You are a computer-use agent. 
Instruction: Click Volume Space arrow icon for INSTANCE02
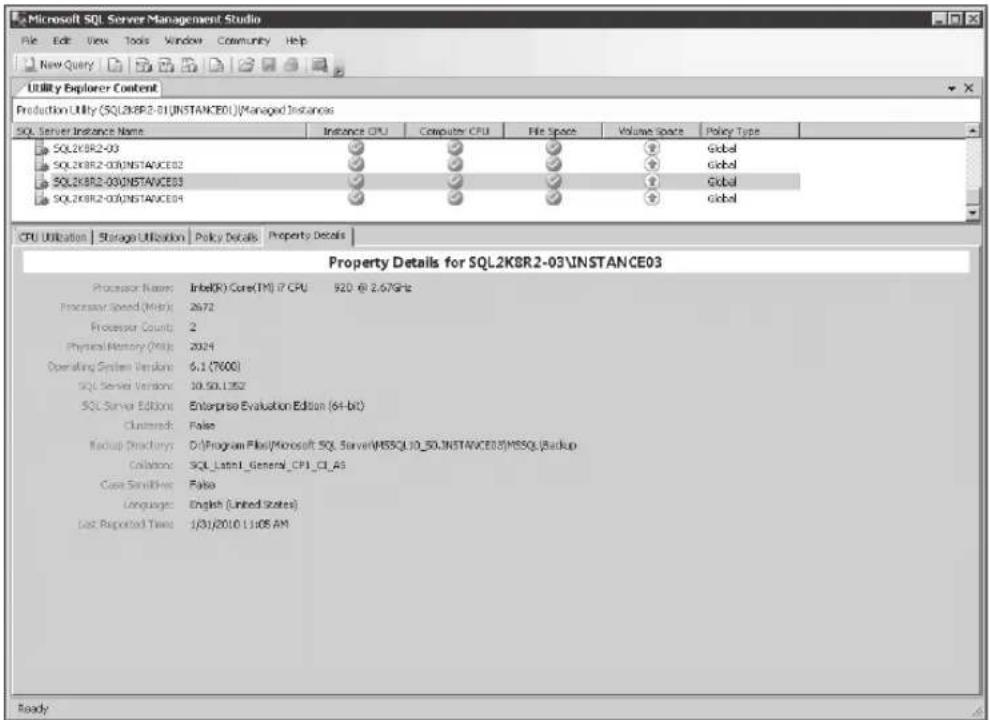[x=652, y=164]
